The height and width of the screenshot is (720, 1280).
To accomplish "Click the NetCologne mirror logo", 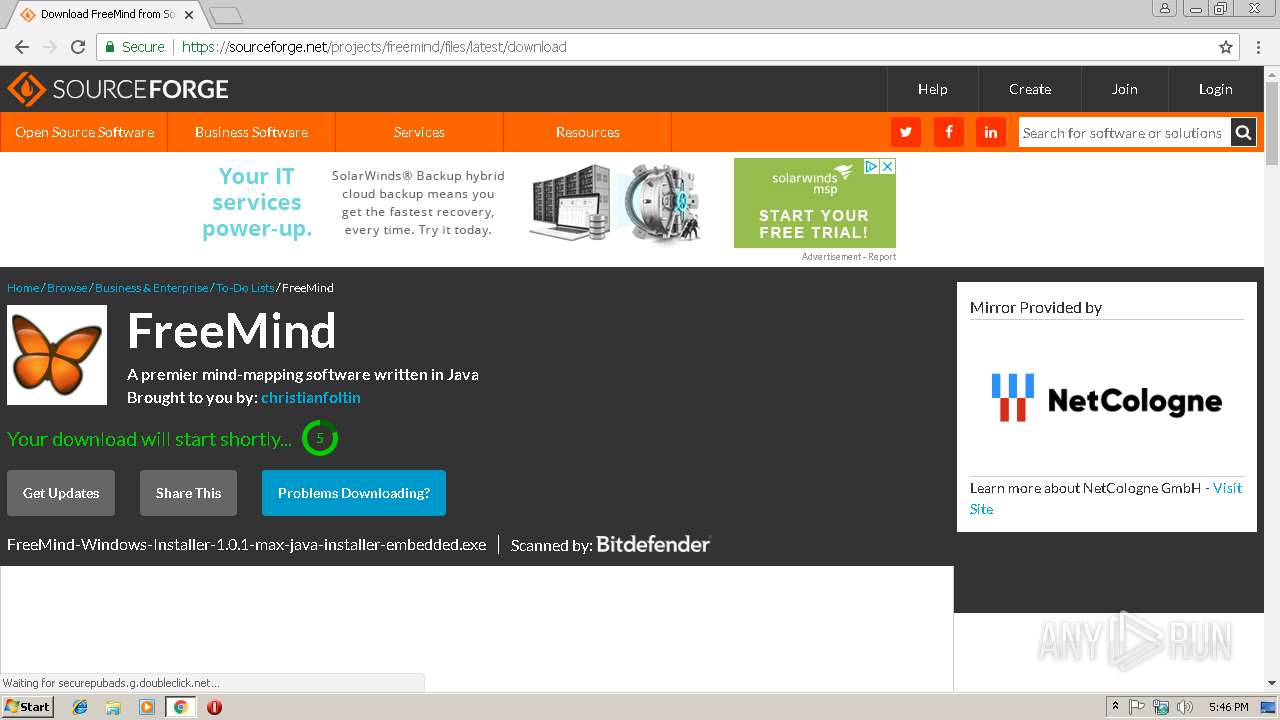I will [1107, 398].
